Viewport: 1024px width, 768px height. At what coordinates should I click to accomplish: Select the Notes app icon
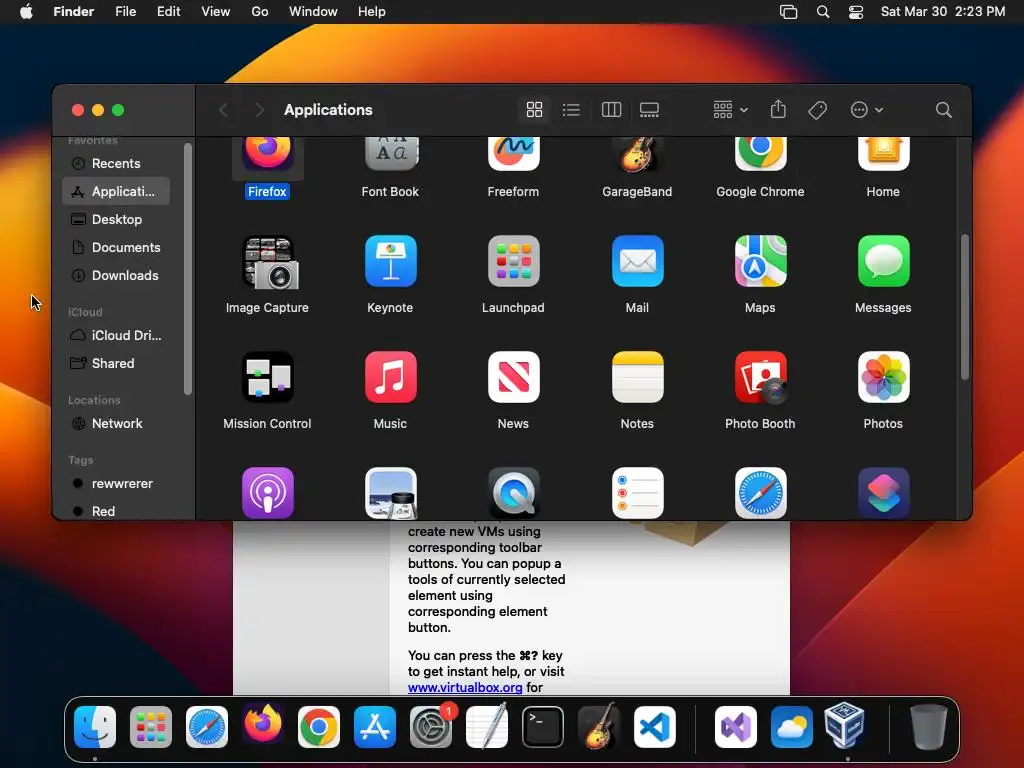point(637,377)
